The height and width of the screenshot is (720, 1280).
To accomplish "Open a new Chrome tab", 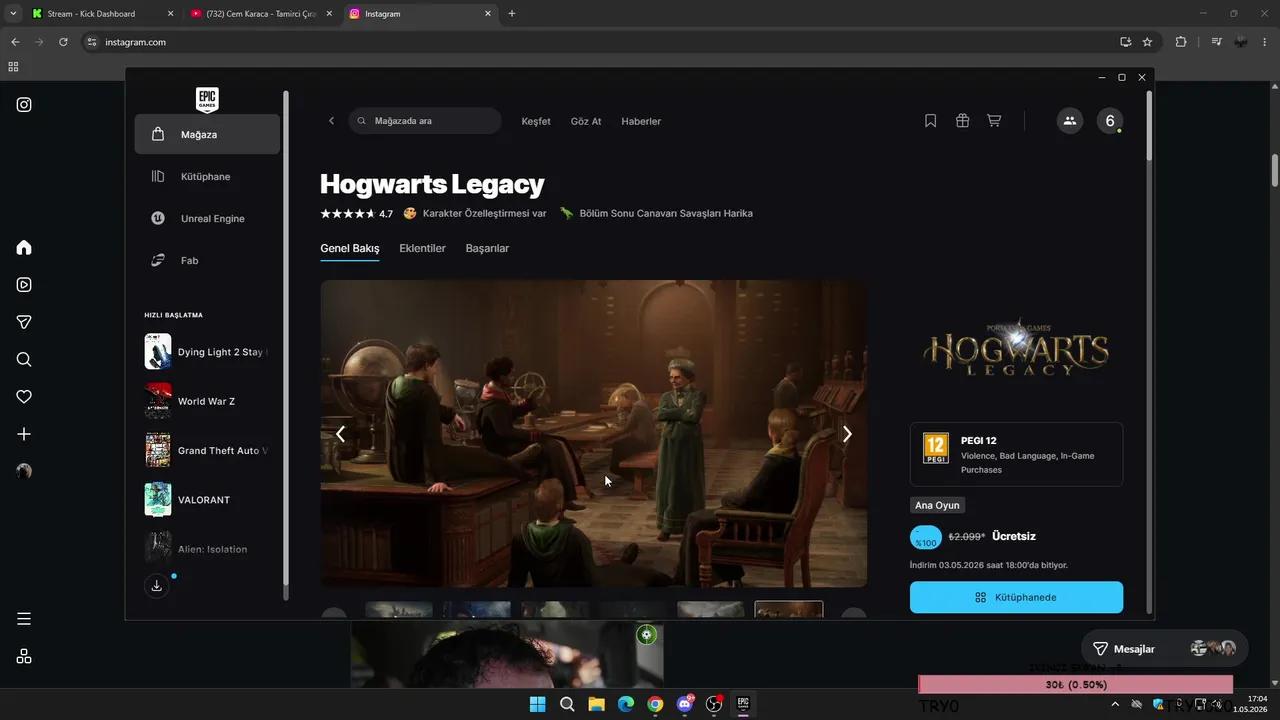I will (512, 14).
